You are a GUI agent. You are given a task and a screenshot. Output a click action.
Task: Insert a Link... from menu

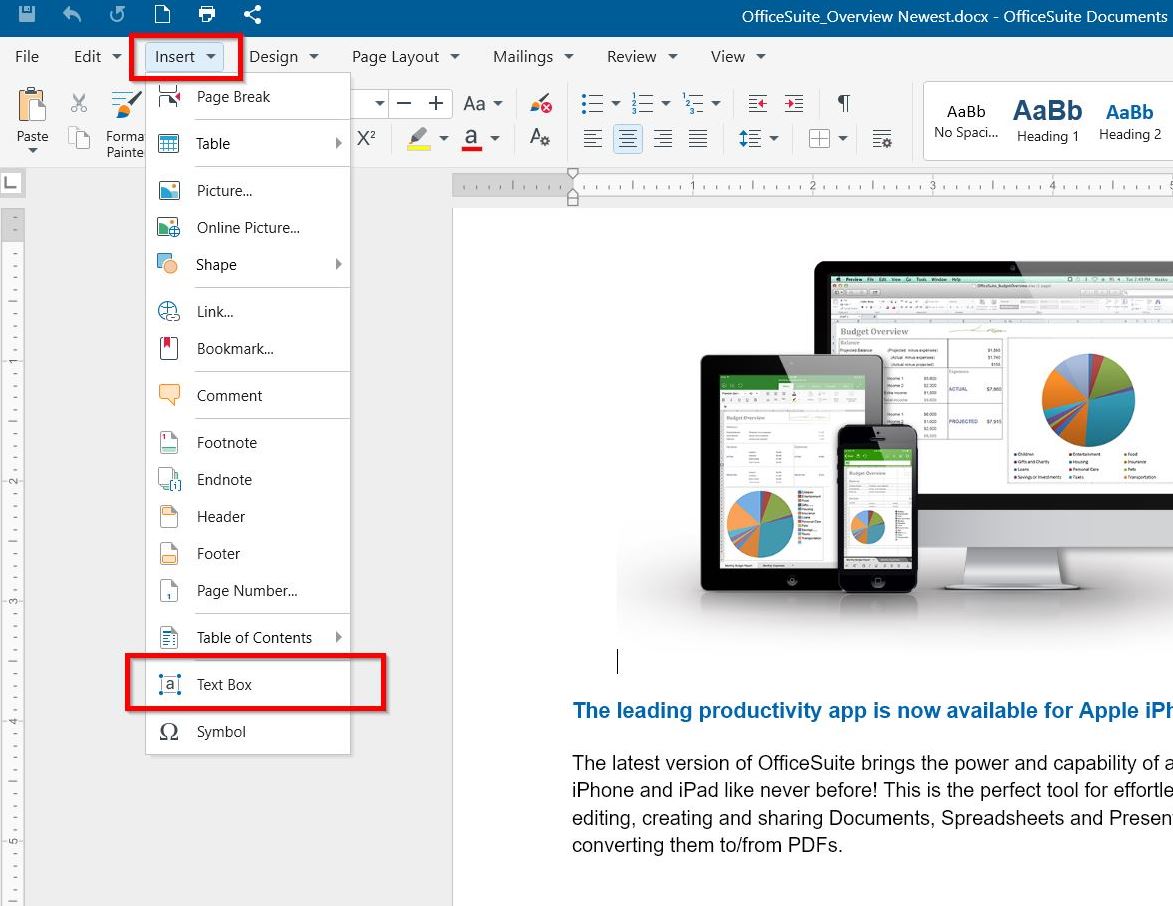tap(248, 312)
